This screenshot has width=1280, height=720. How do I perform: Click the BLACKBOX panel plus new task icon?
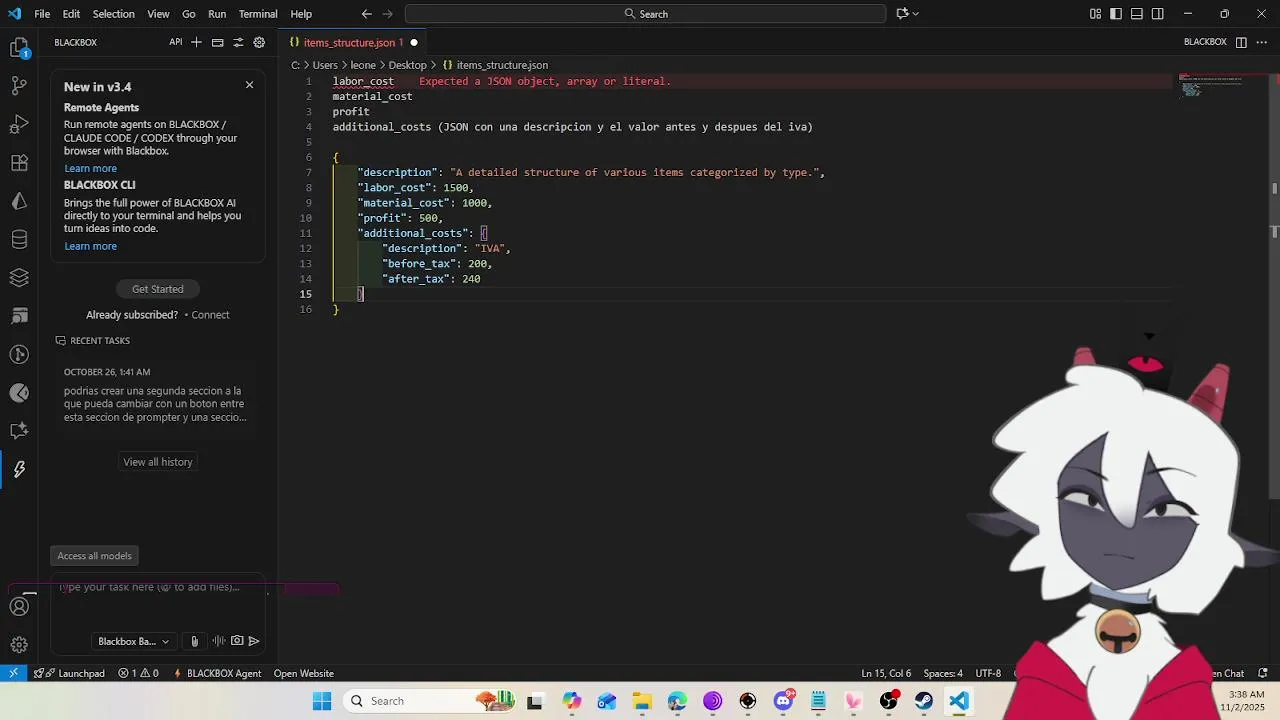coord(196,42)
